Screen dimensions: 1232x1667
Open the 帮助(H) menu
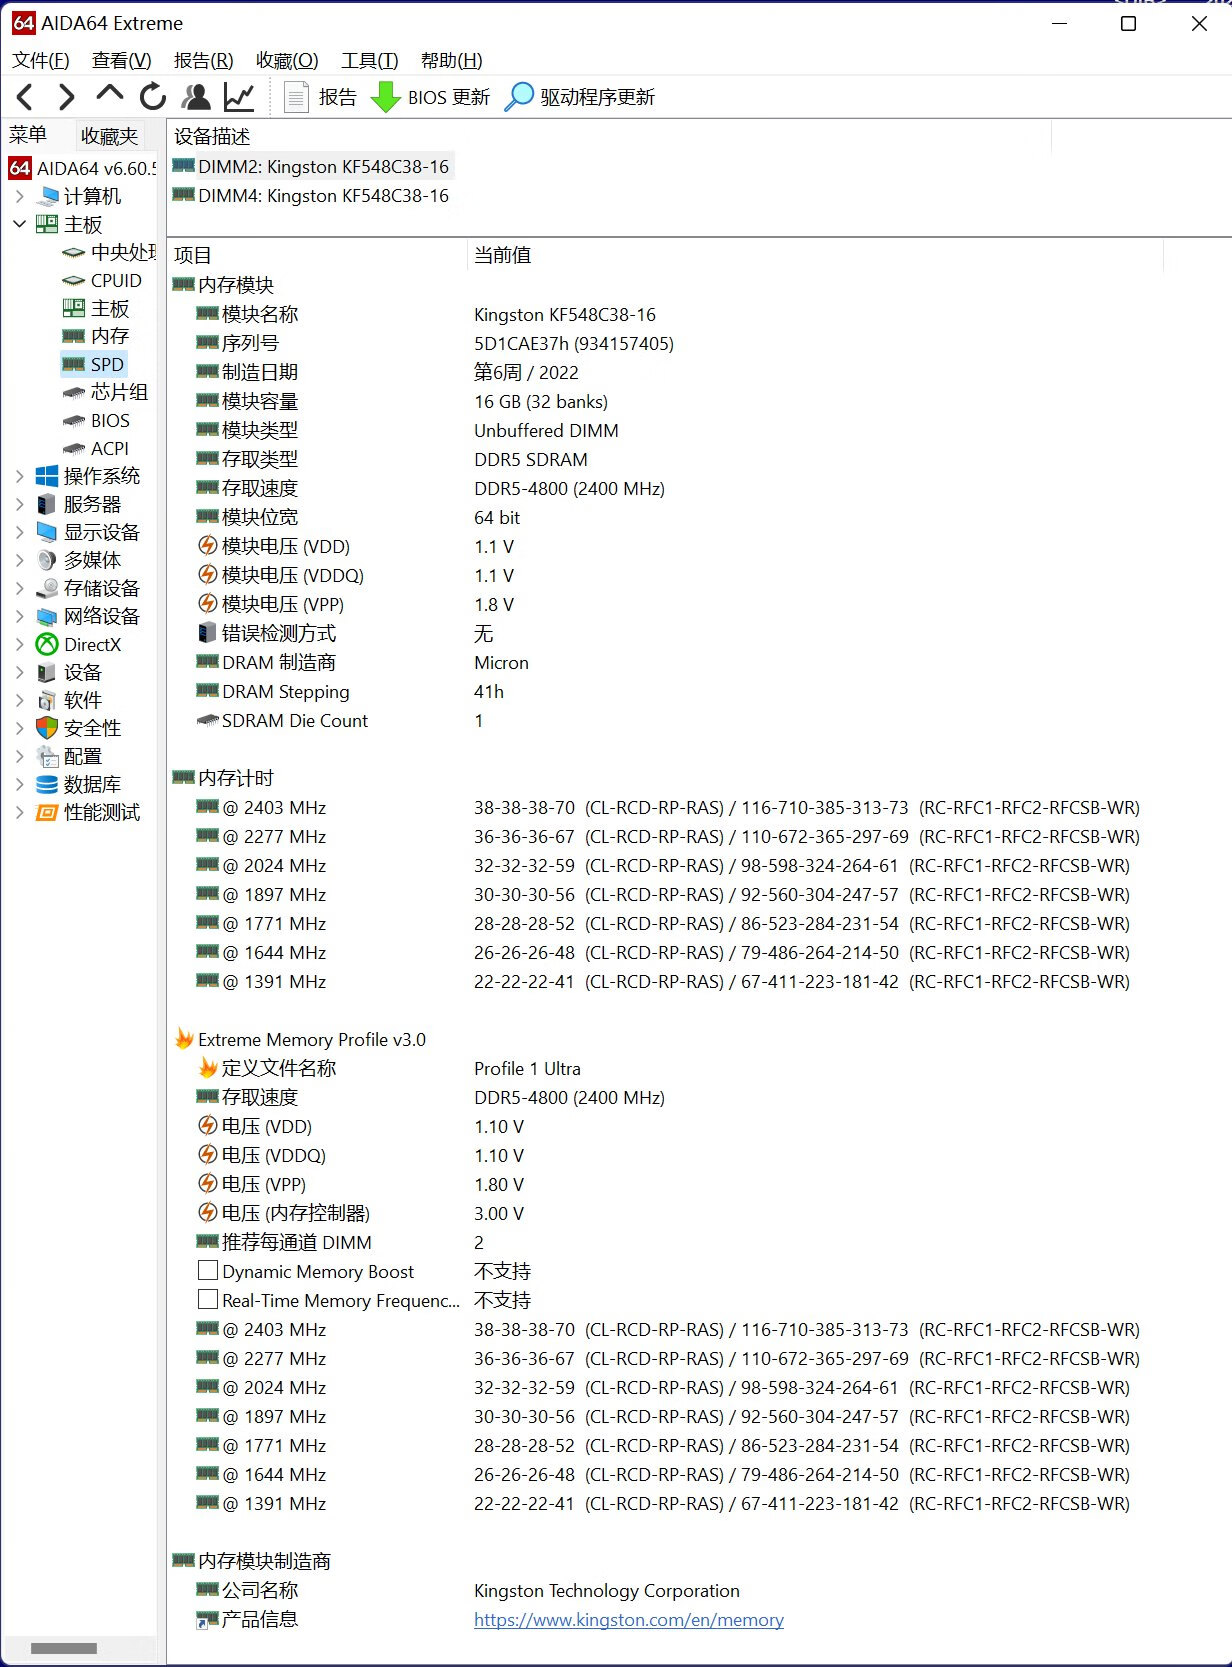pos(451,60)
